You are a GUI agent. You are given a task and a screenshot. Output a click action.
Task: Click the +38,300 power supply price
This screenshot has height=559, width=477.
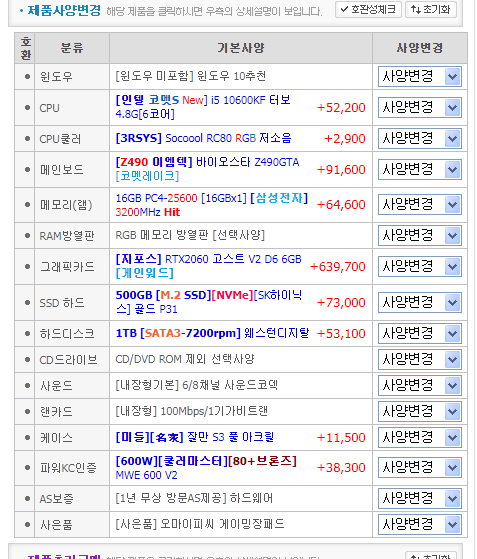coord(341,467)
